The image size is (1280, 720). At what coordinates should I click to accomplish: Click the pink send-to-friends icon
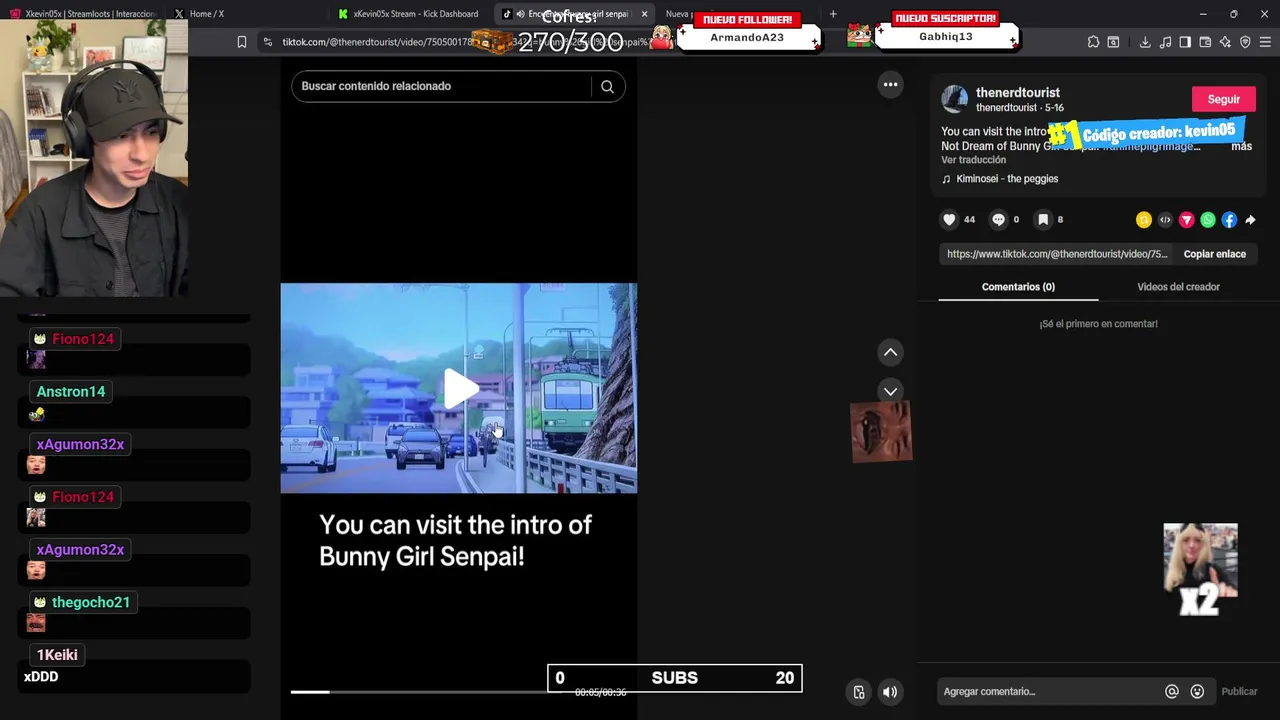tap(1187, 220)
